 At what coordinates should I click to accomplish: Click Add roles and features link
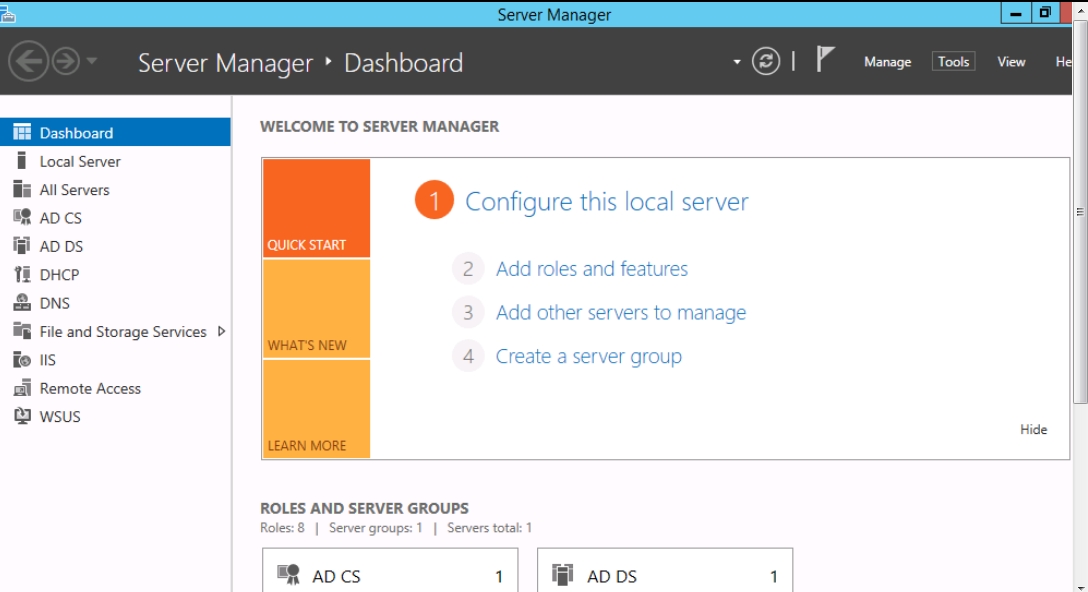[x=592, y=269]
